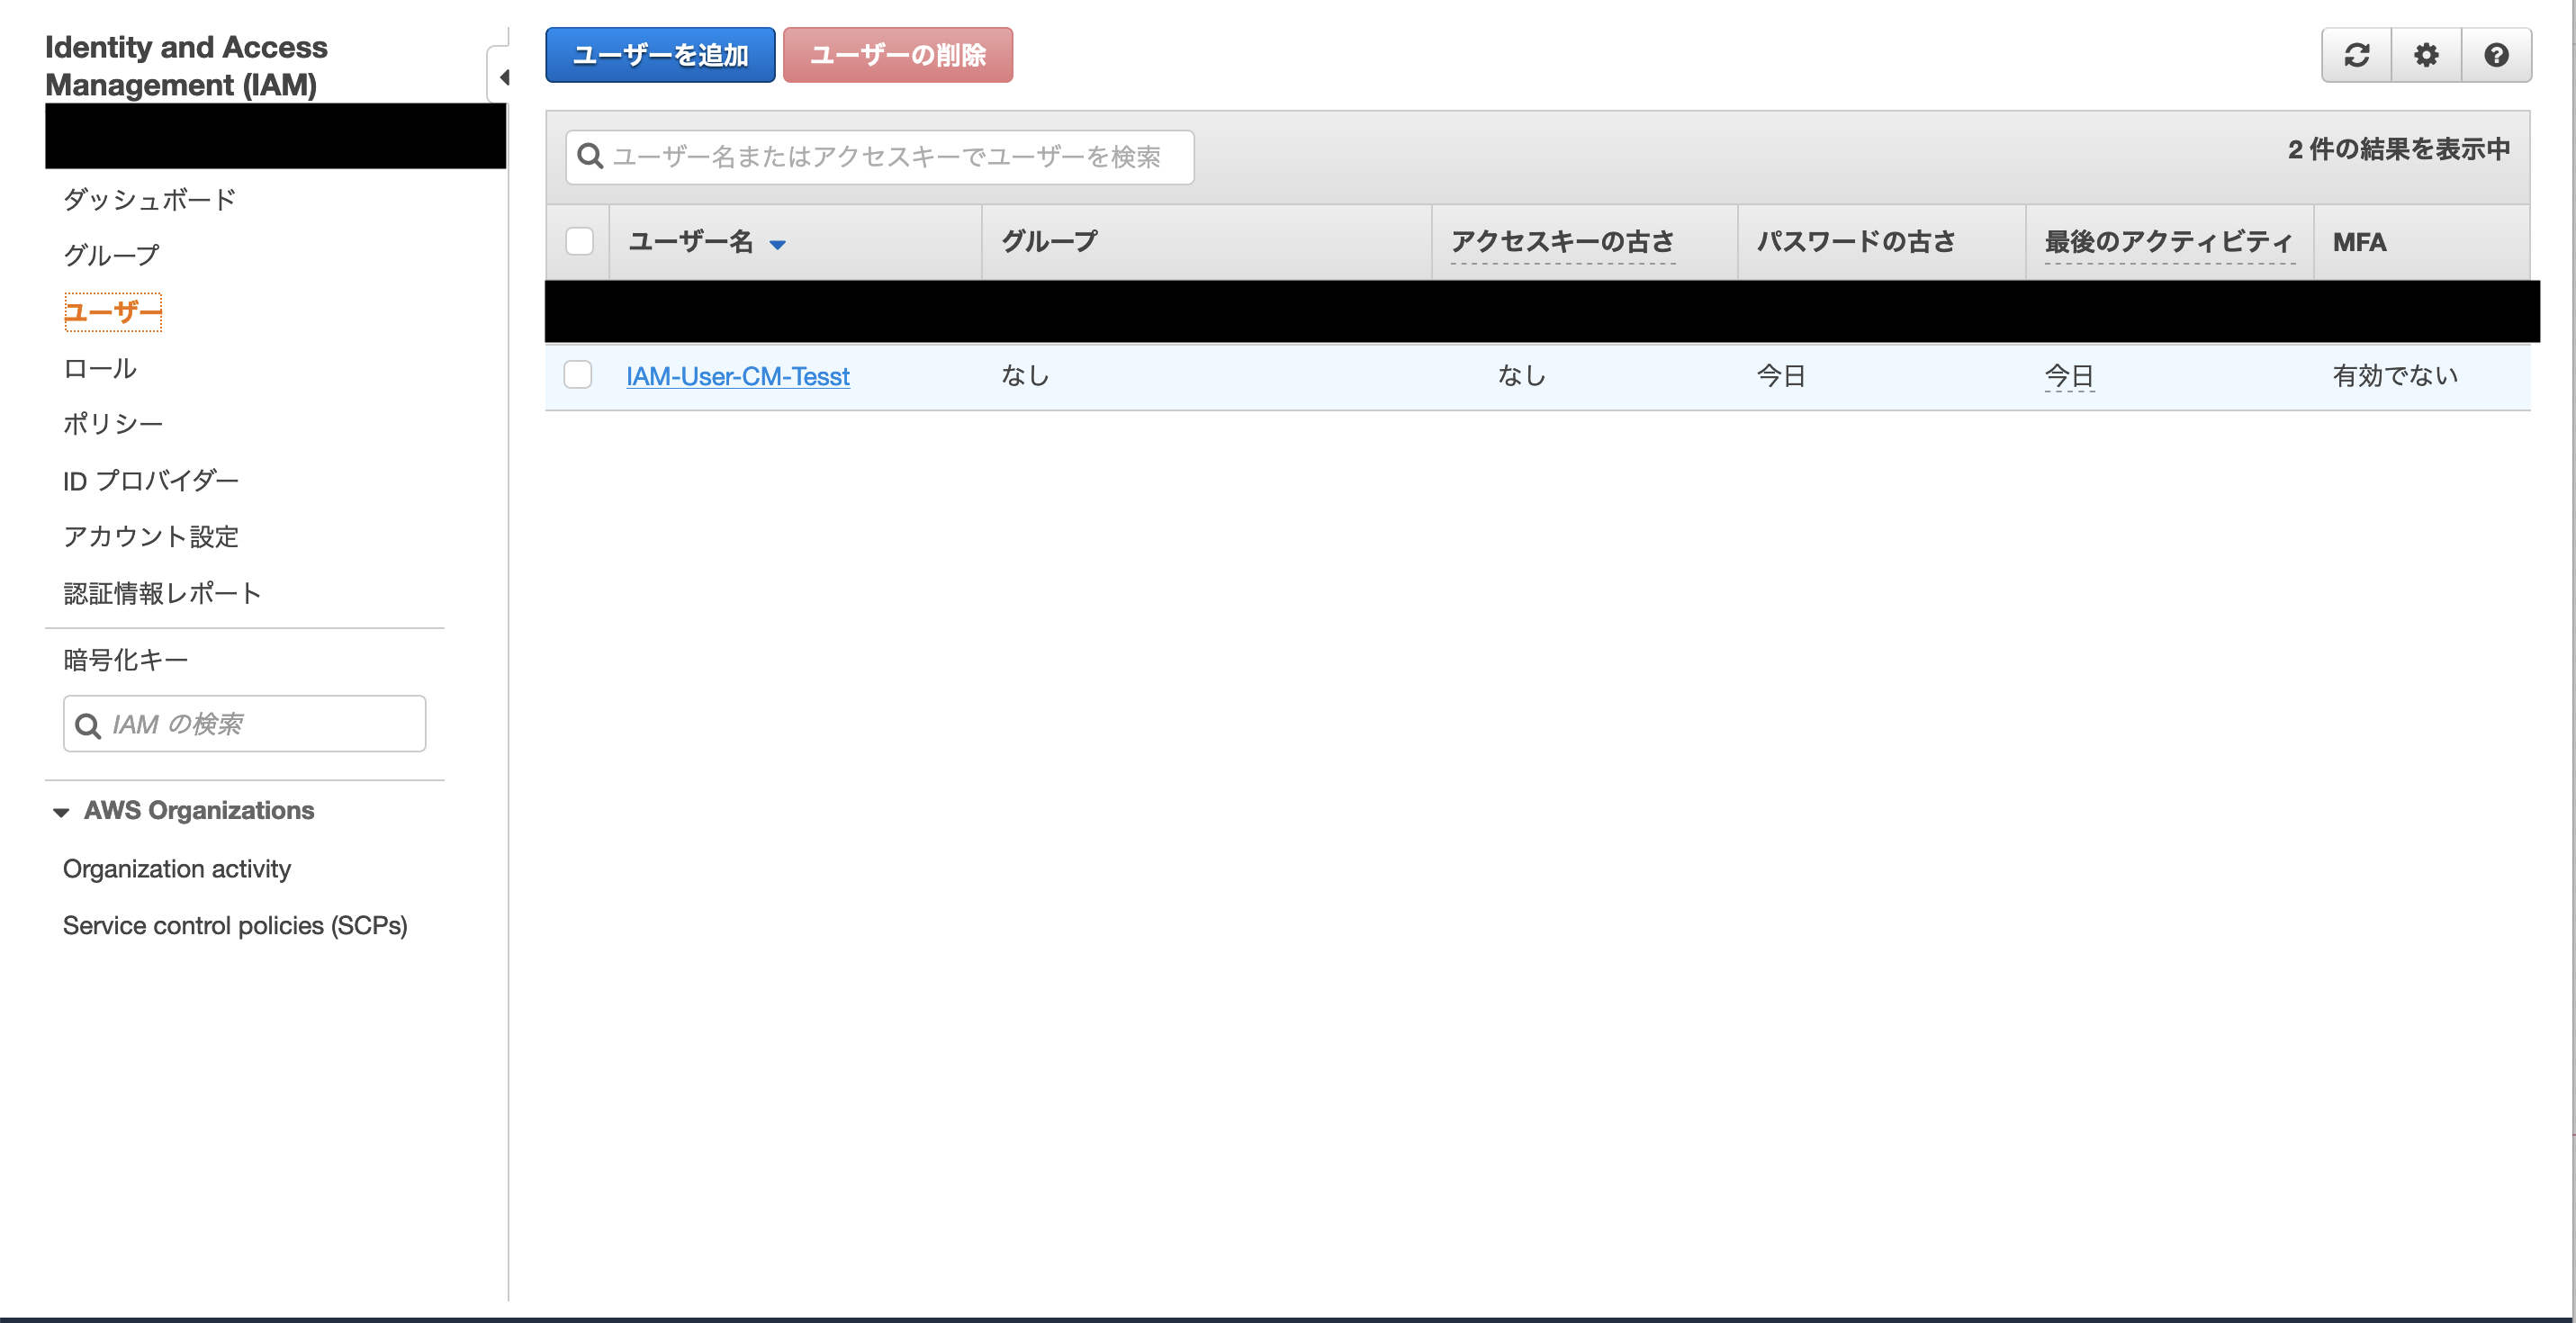The image size is (2576, 1323).
Task: Click なし in group column
Action: 1026,376
